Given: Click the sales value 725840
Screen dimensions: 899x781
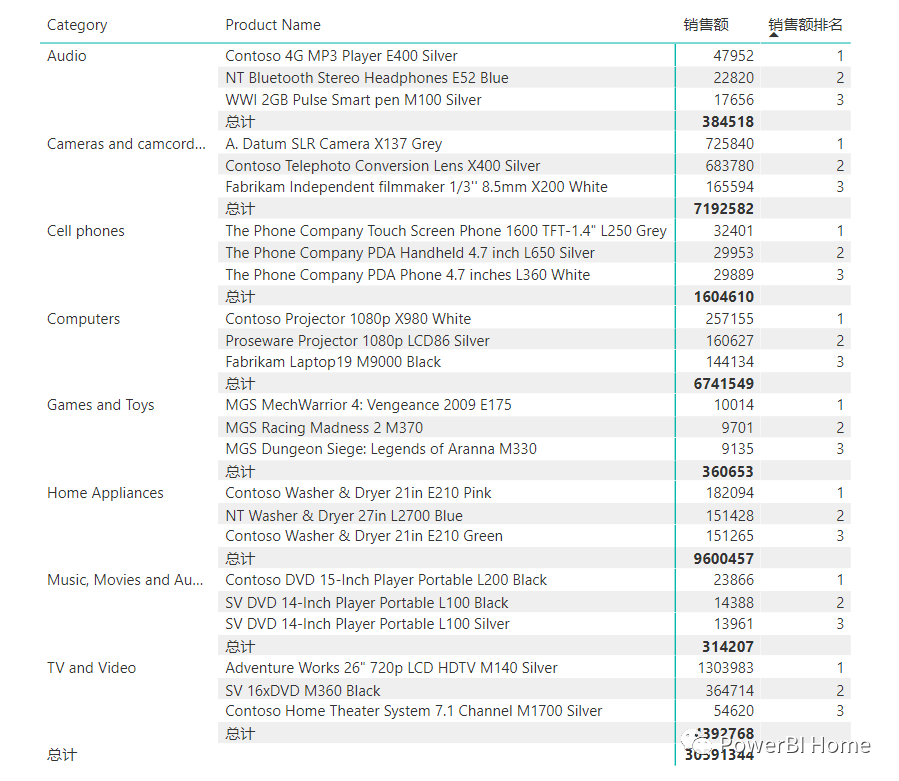Looking at the screenshot, I should [729, 144].
